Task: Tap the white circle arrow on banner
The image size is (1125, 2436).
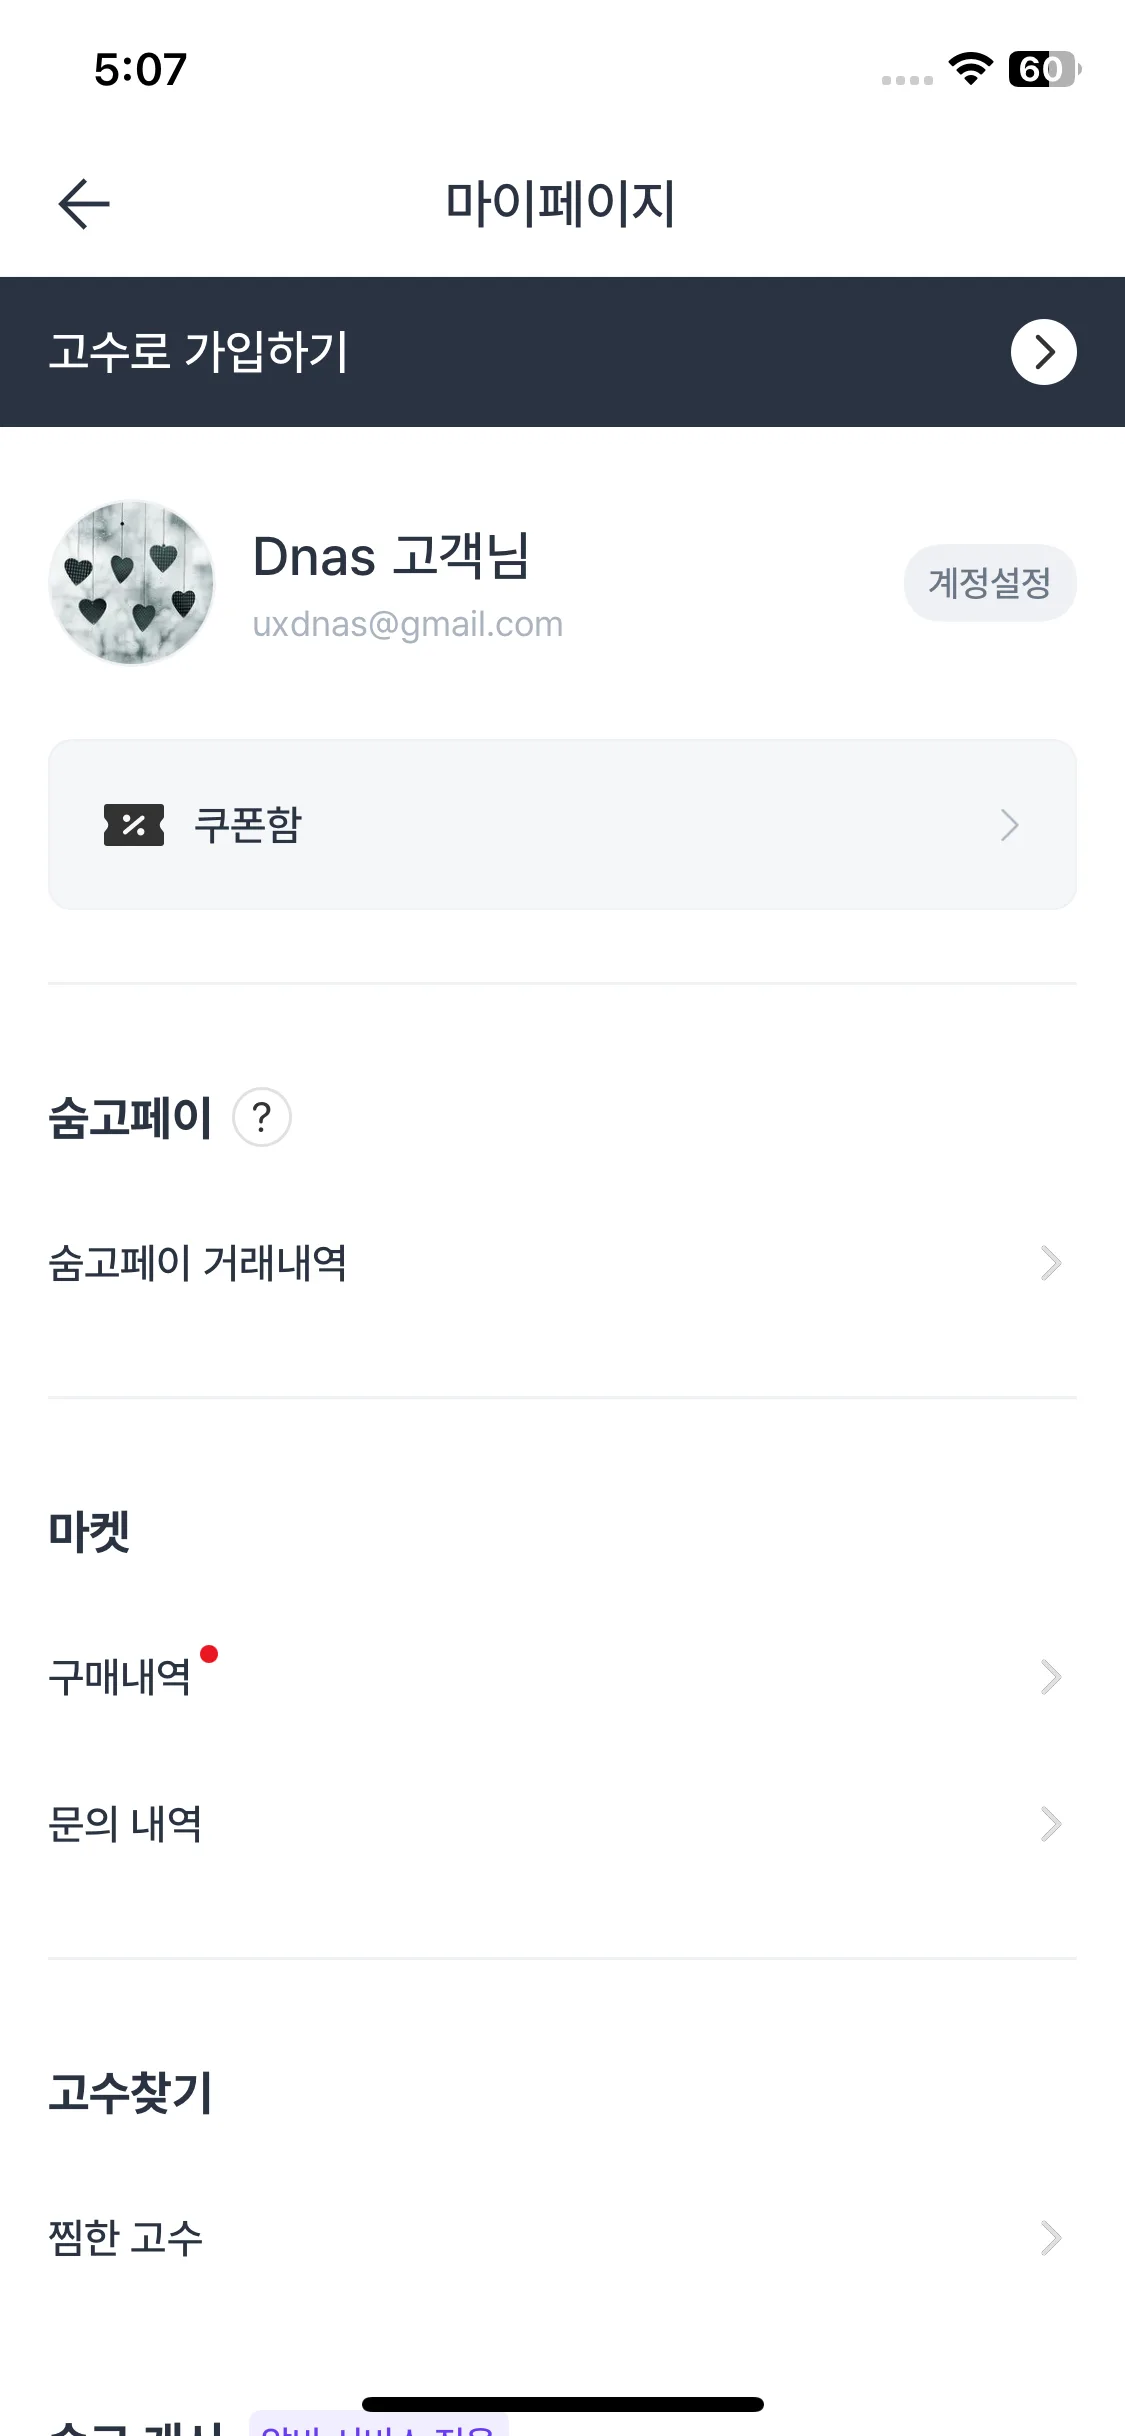Action: point(1043,352)
